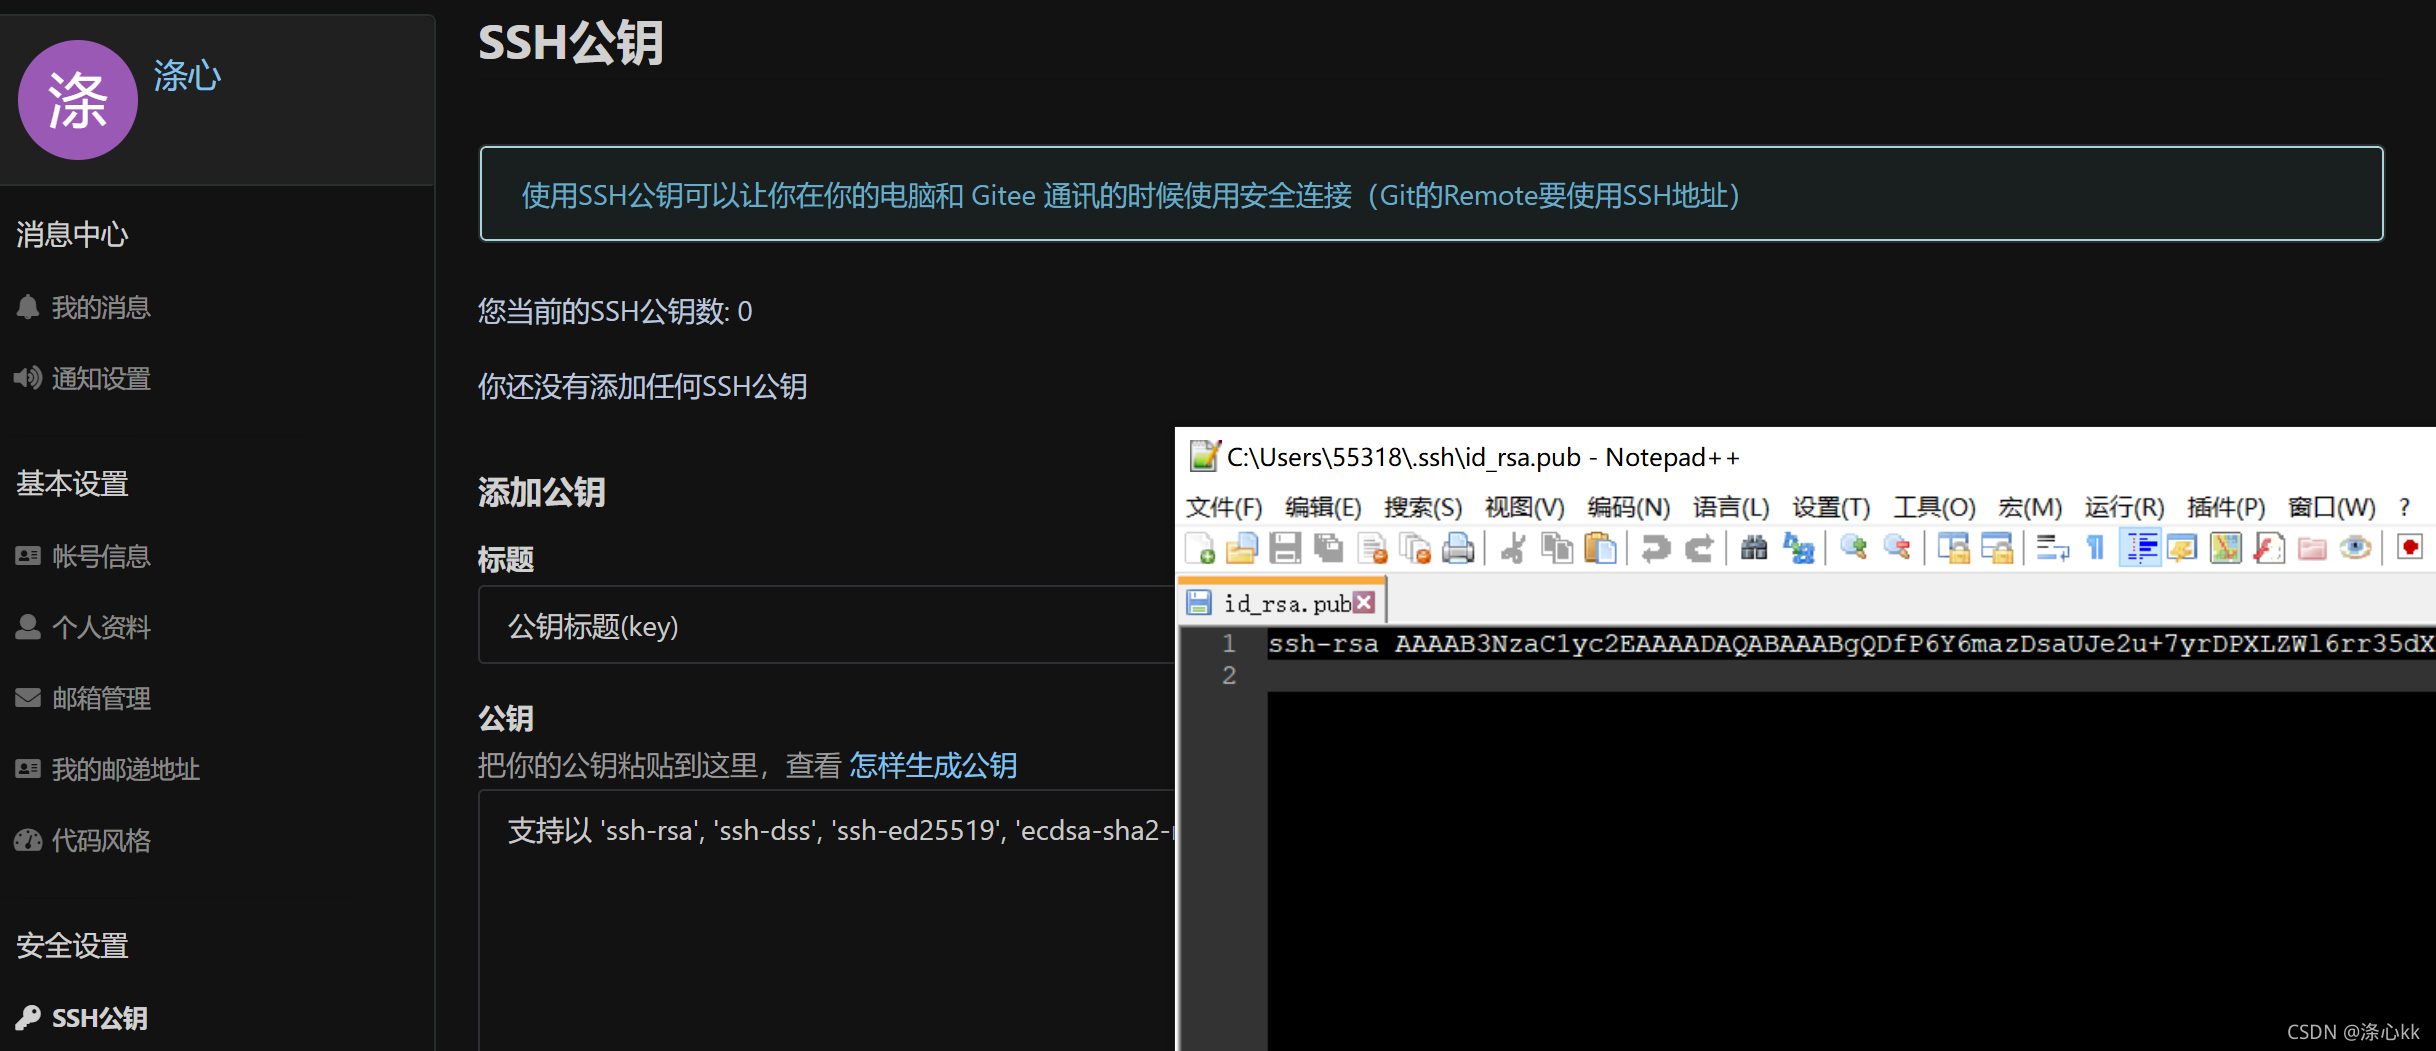Toggle the synchronize vertical scrolling icon
The image size is (2436, 1051).
tap(1952, 548)
